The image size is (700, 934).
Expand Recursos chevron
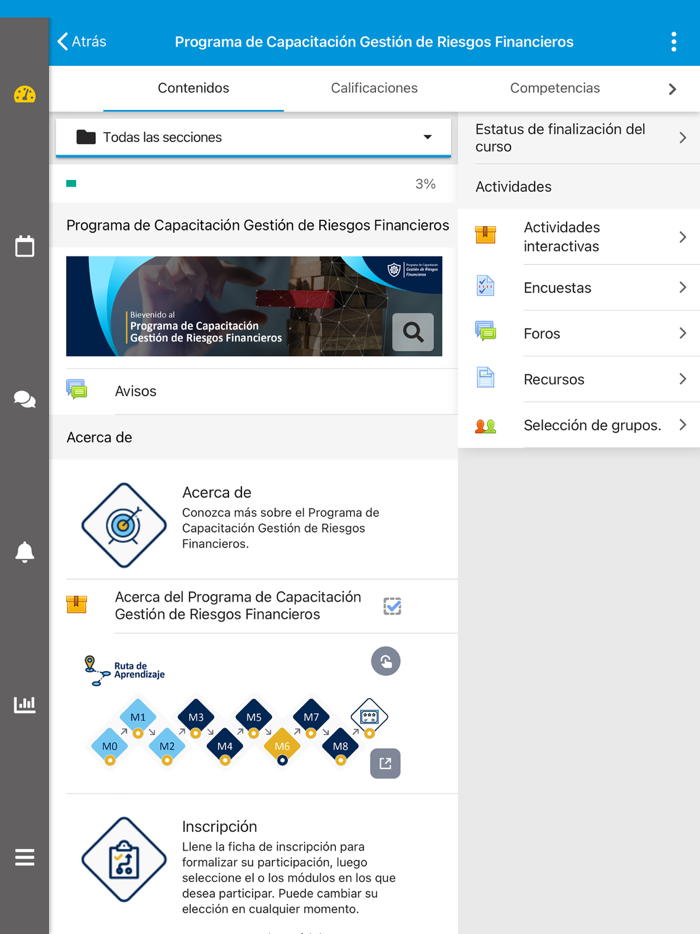[683, 379]
